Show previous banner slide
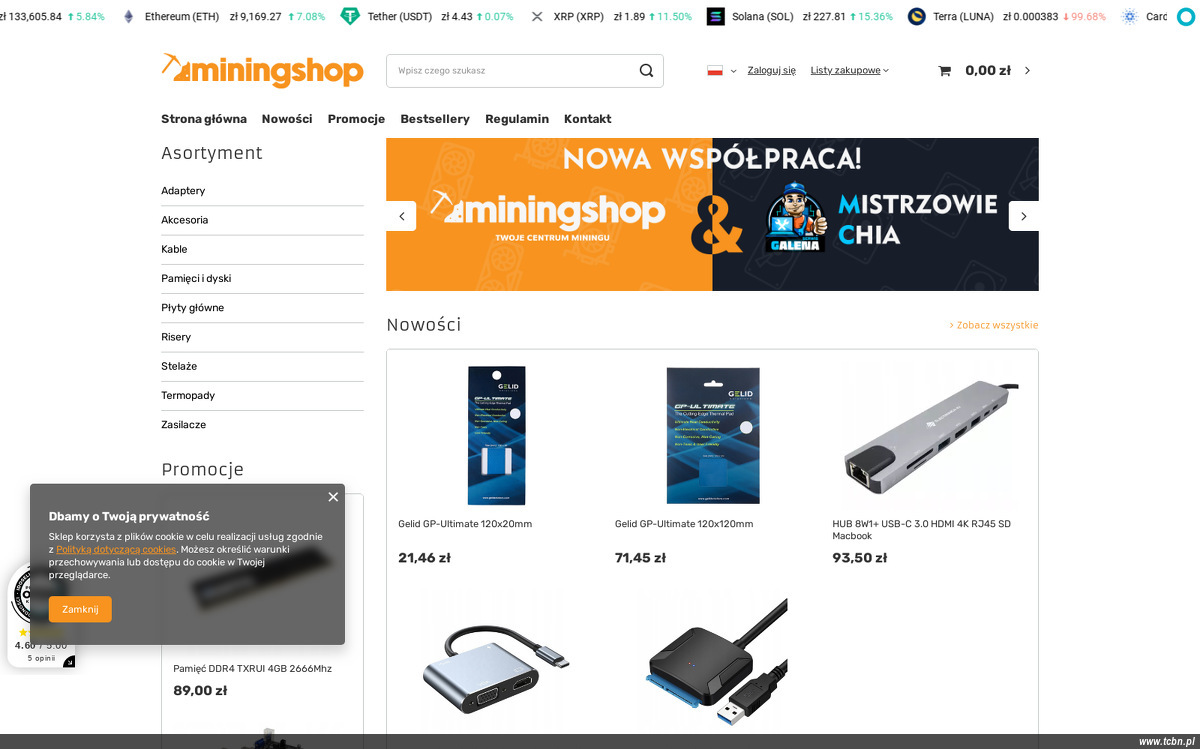 coord(401,216)
